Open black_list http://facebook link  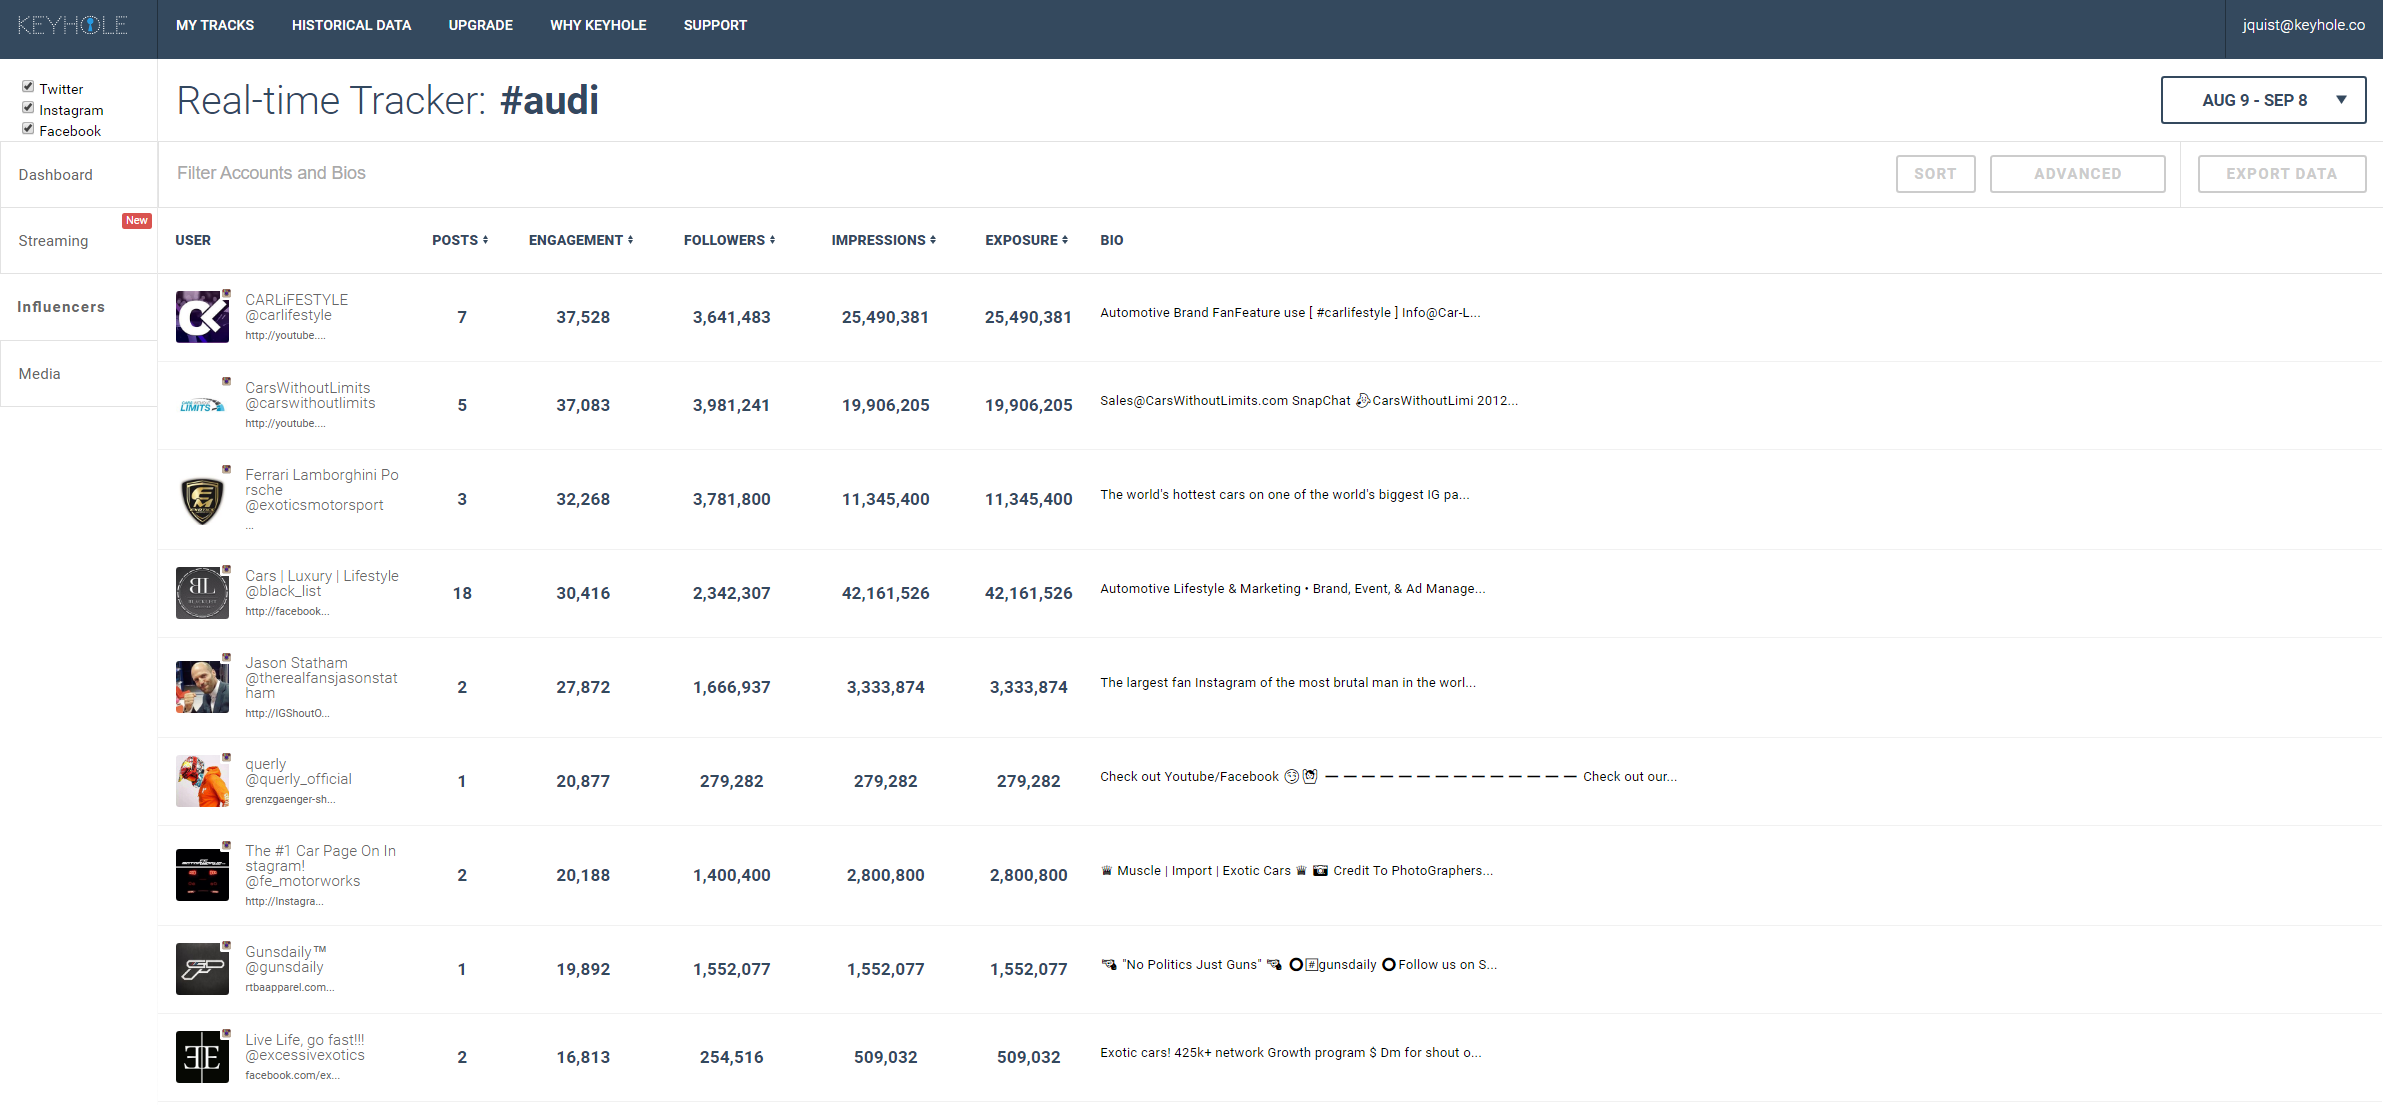[x=287, y=612]
